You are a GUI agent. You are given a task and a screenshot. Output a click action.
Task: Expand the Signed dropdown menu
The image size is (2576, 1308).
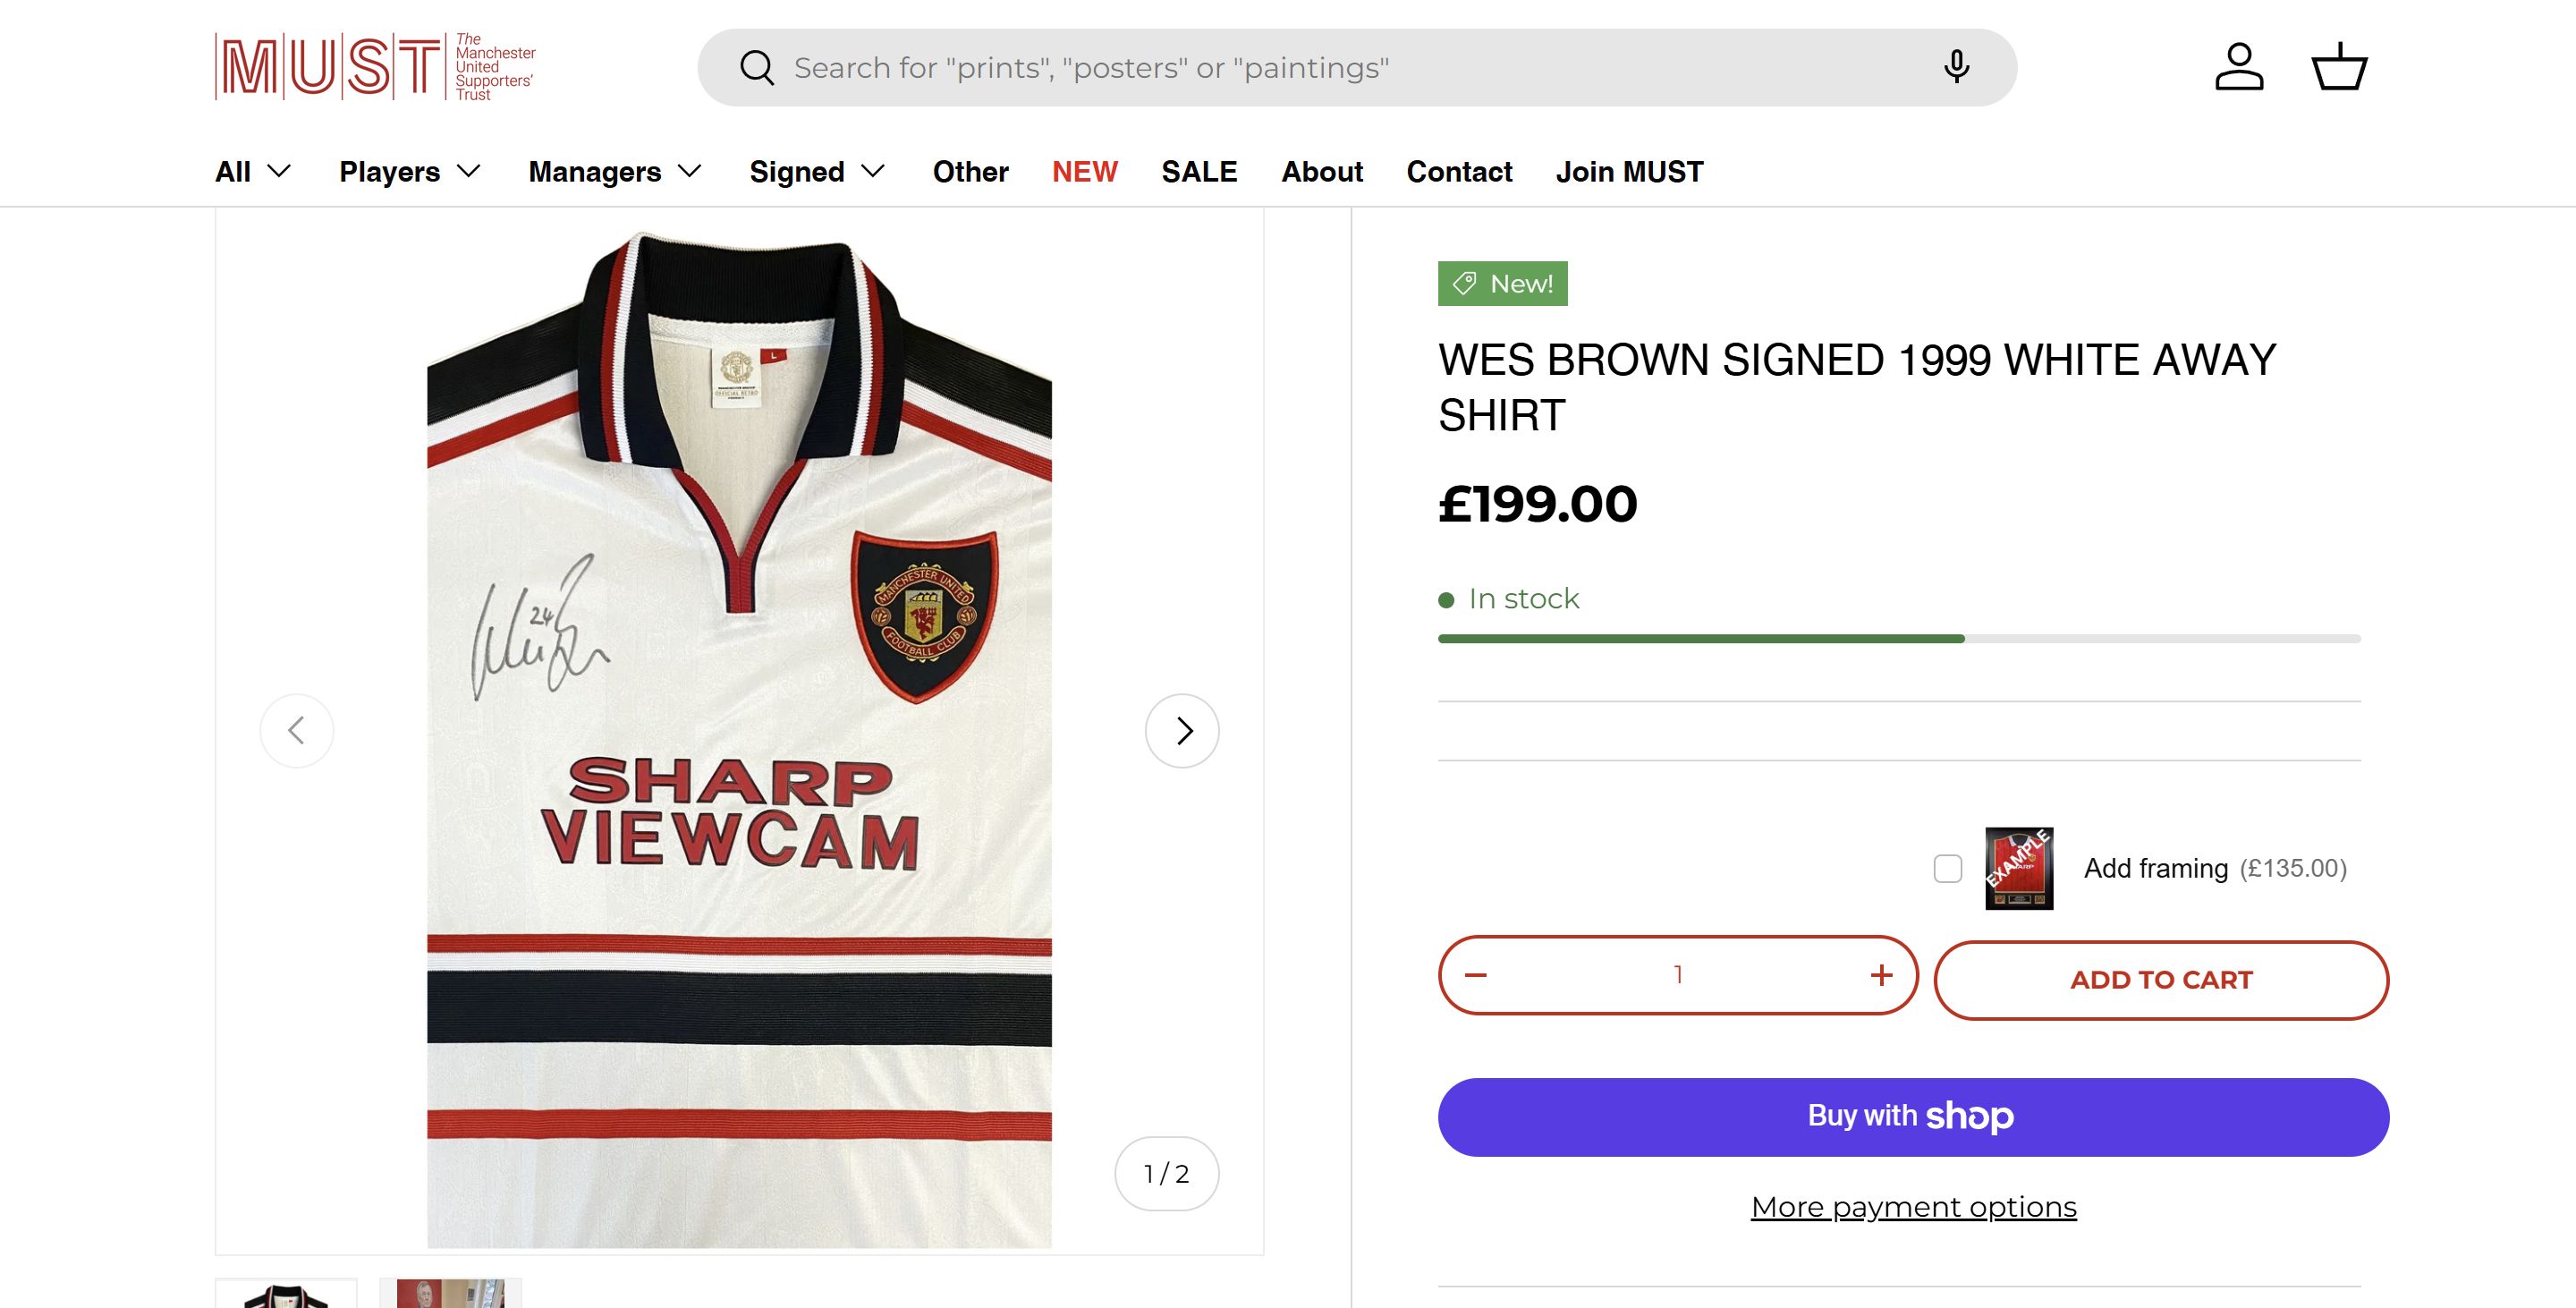[817, 172]
